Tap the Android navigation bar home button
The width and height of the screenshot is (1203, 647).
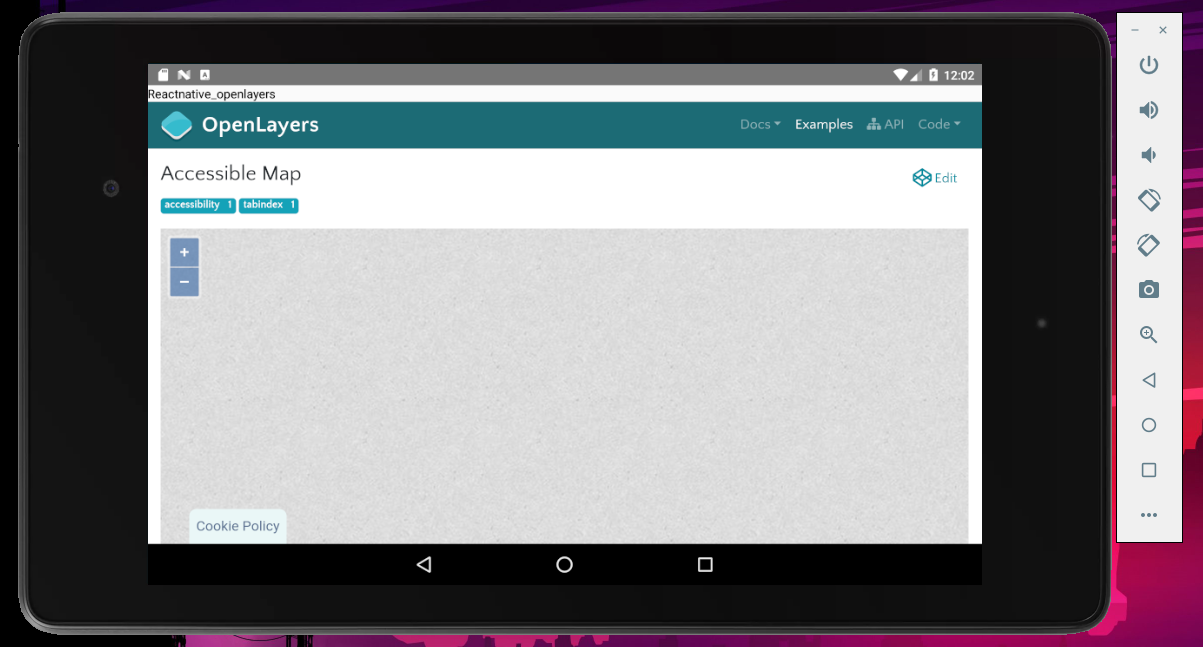[564, 565]
